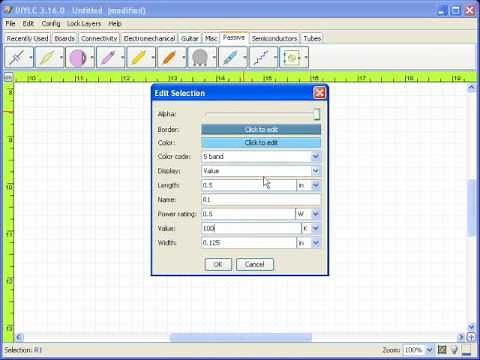Select the gray potentiometer tool

[x=200, y=57]
